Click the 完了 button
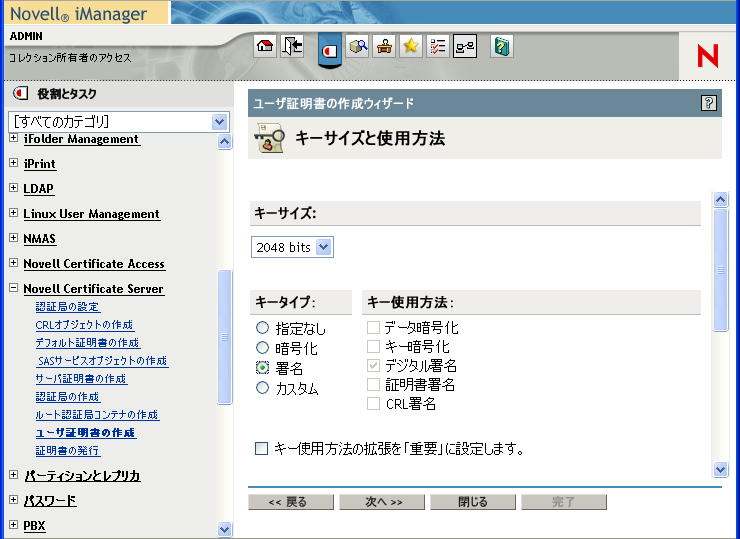Viewport: 740px width, 539px height. (564, 502)
